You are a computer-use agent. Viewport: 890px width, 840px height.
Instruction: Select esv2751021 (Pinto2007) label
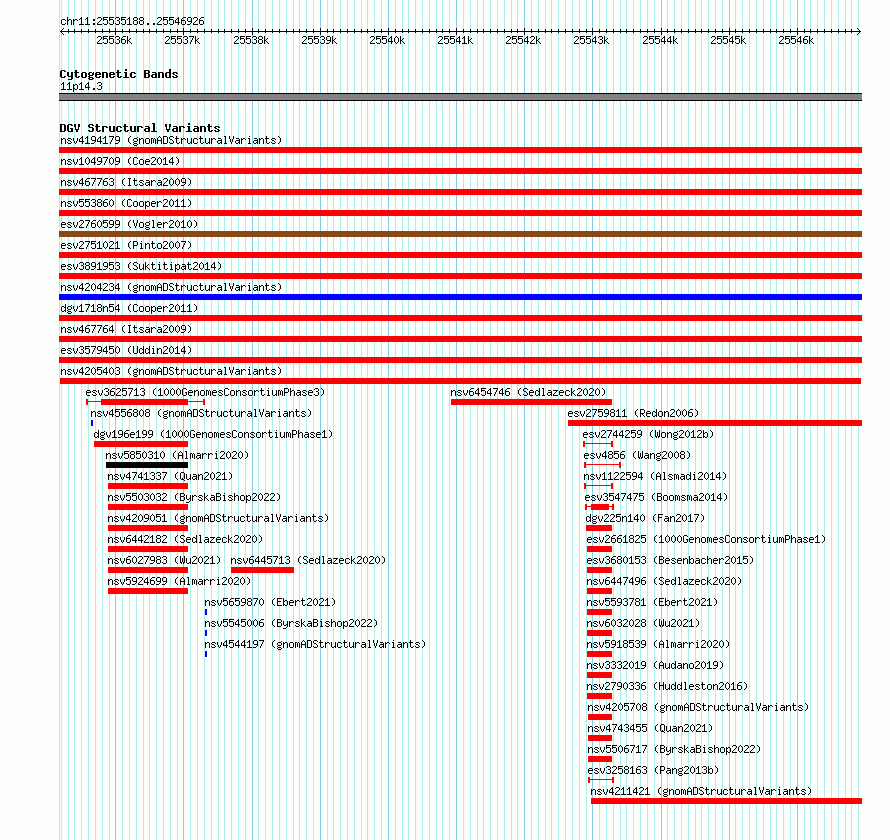point(126,245)
